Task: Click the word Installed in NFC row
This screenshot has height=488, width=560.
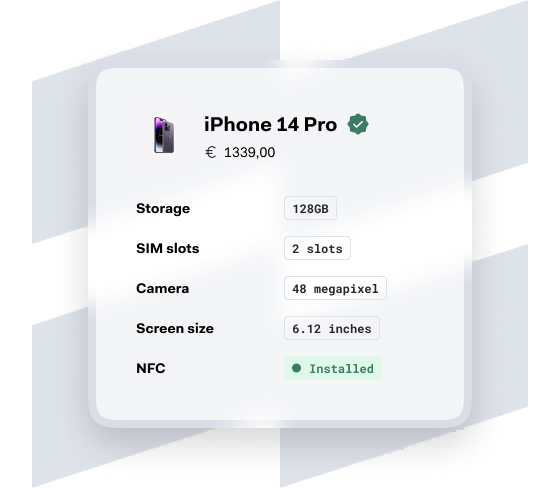Action: (341, 369)
